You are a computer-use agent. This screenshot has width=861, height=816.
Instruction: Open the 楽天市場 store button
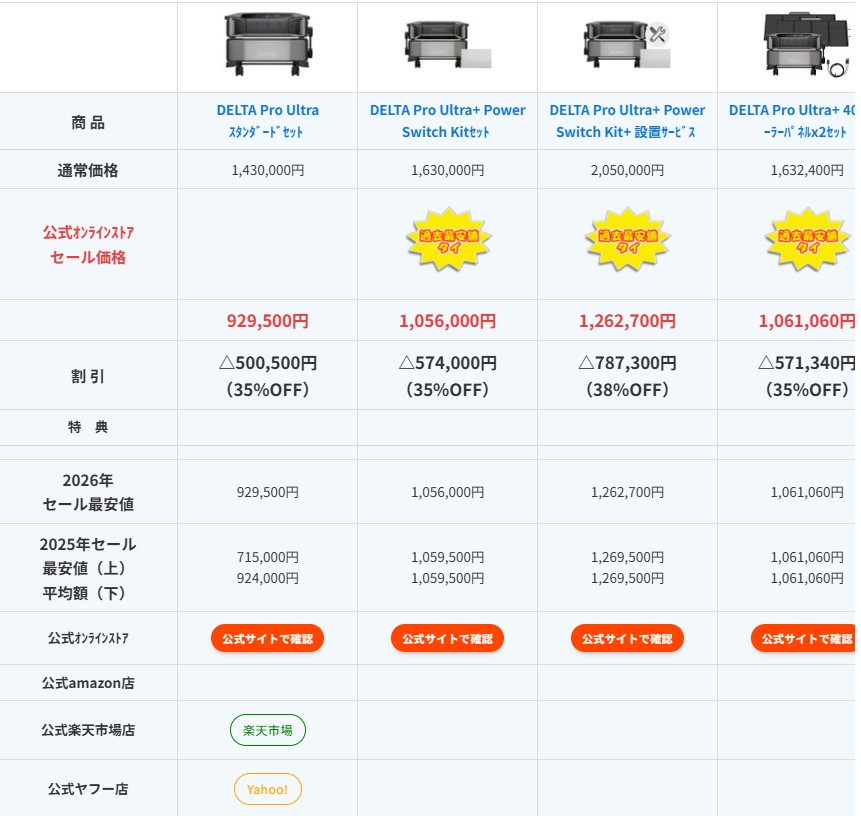[267, 730]
